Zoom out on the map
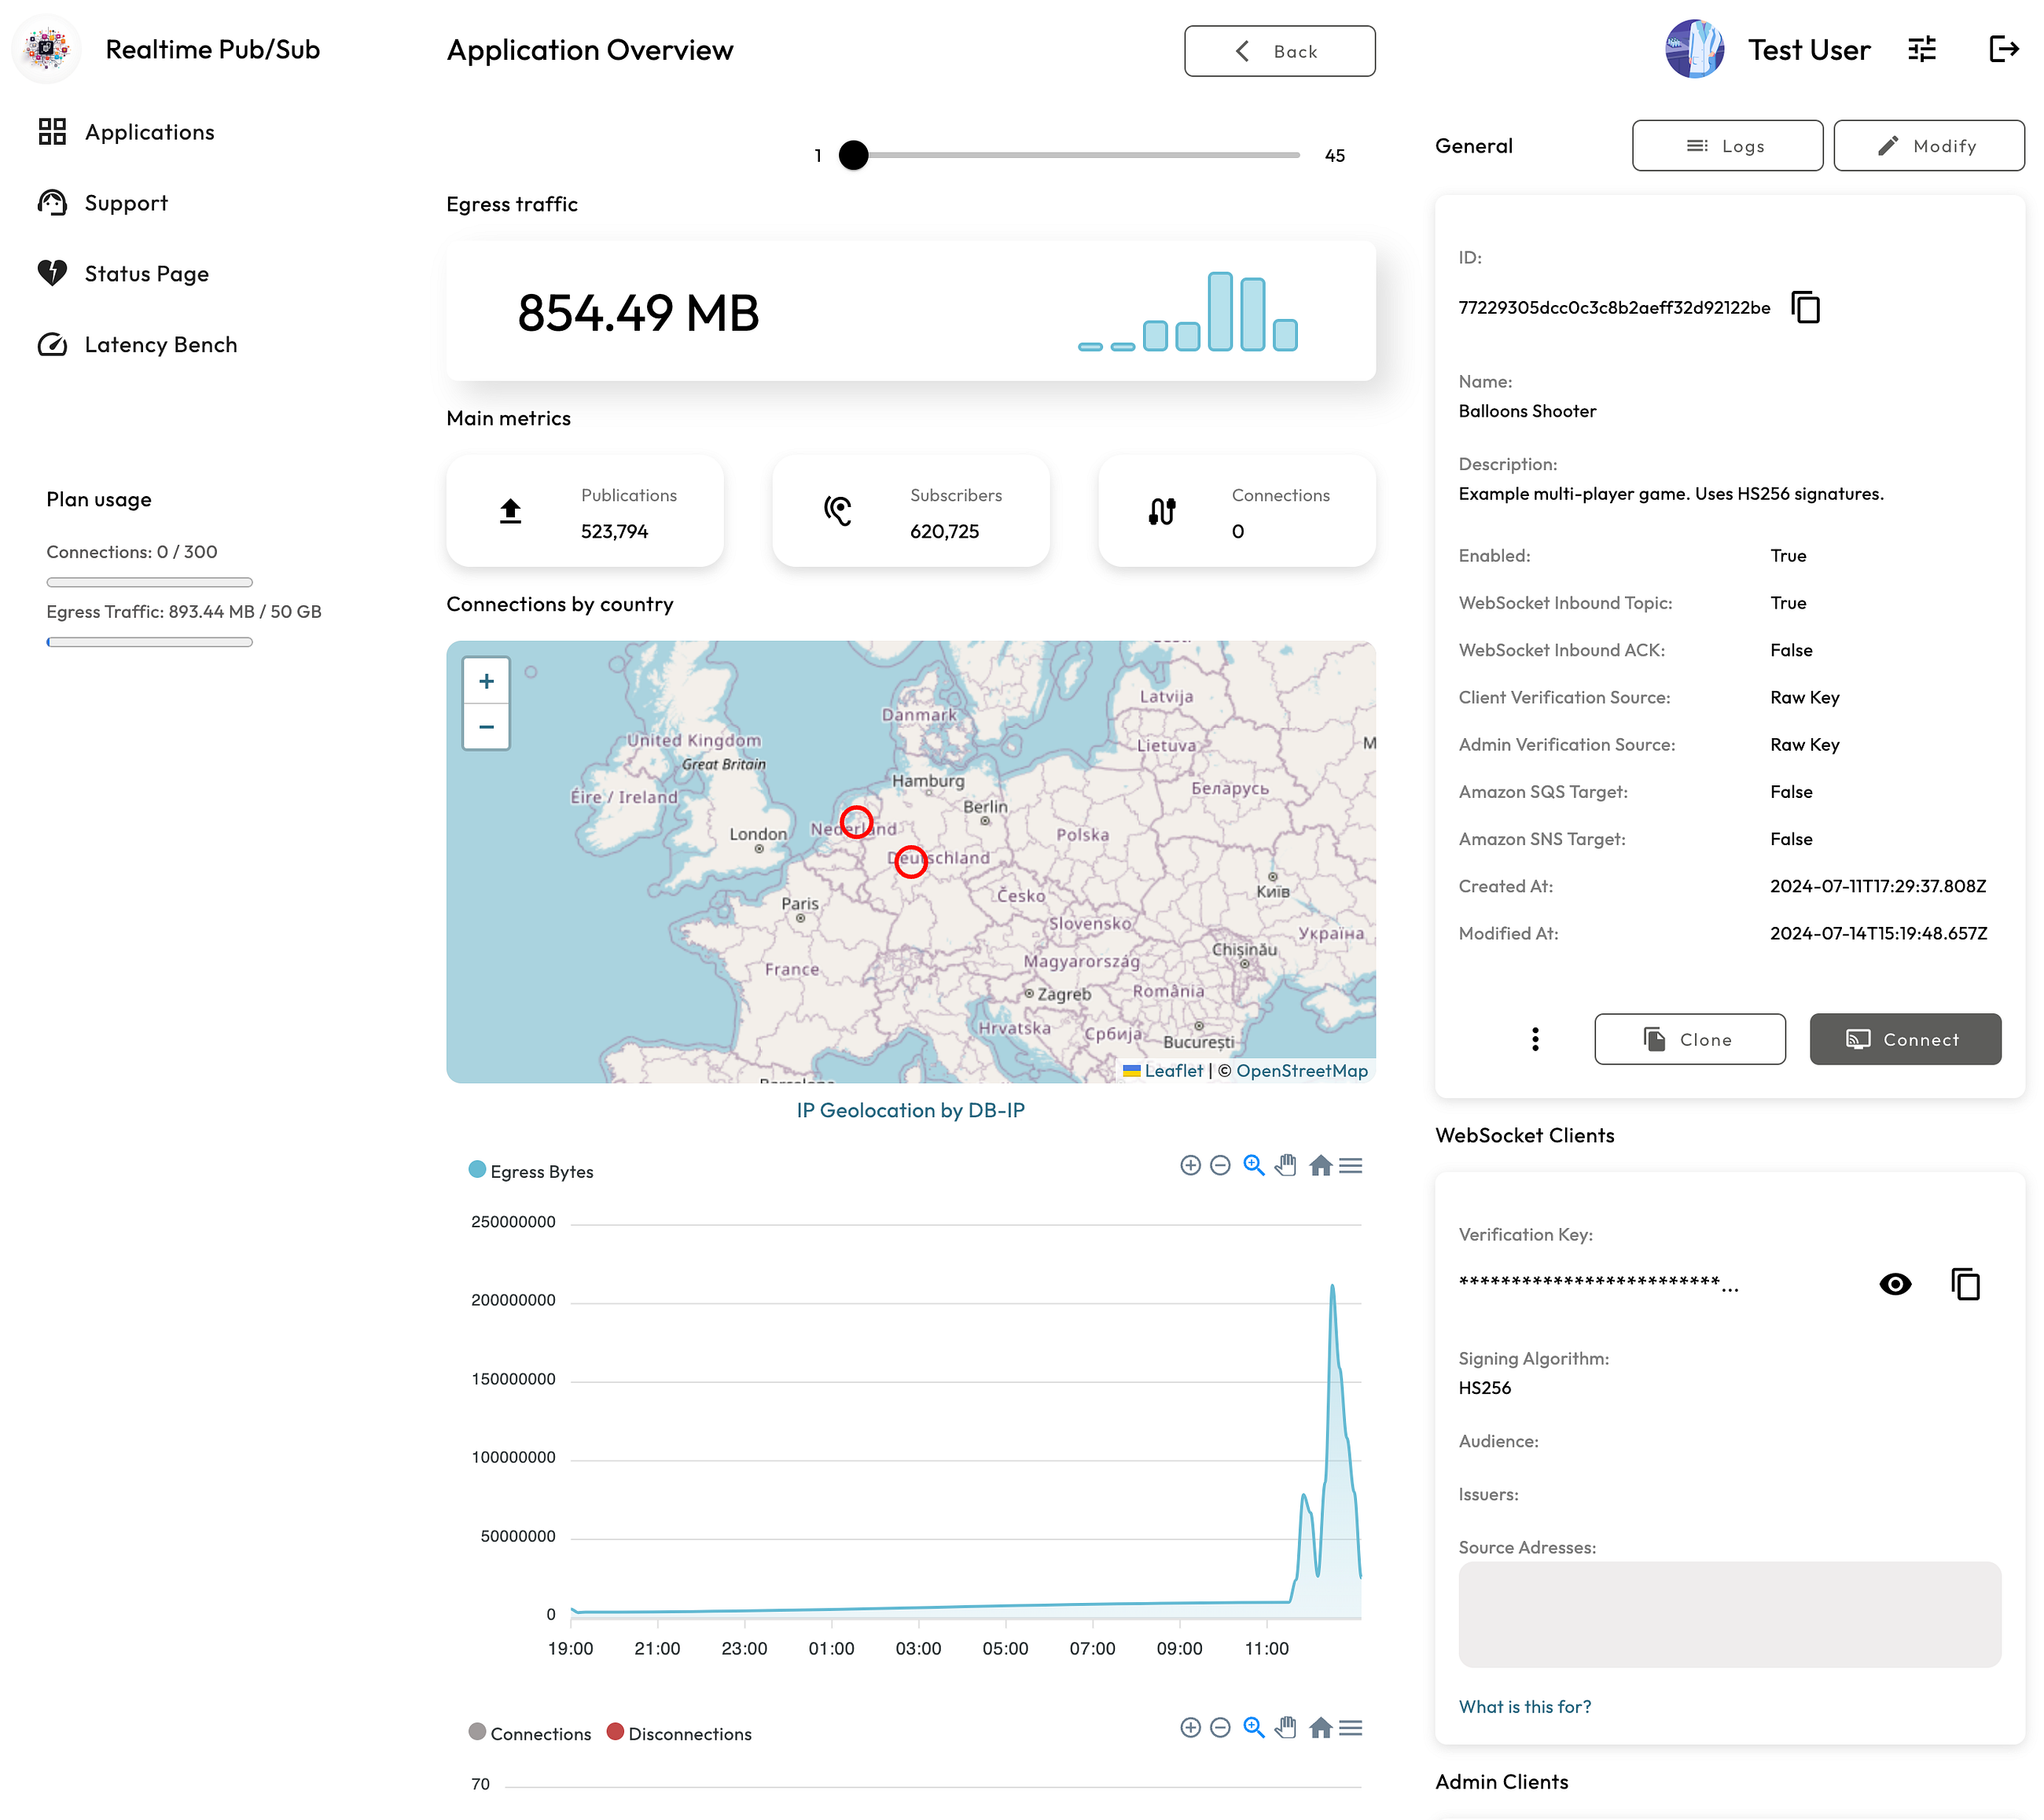 click(x=487, y=727)
